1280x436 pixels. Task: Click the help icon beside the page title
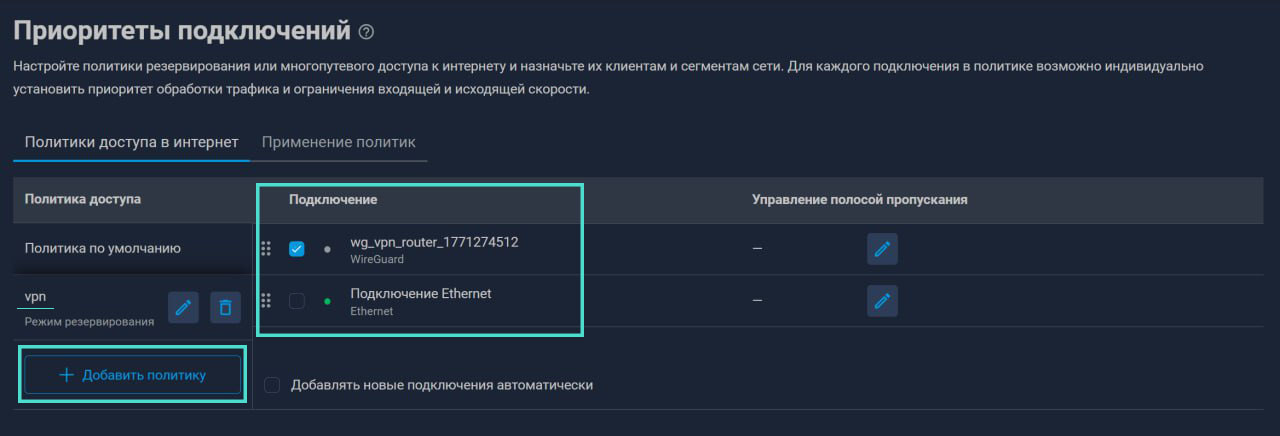[x=366, y=32]
